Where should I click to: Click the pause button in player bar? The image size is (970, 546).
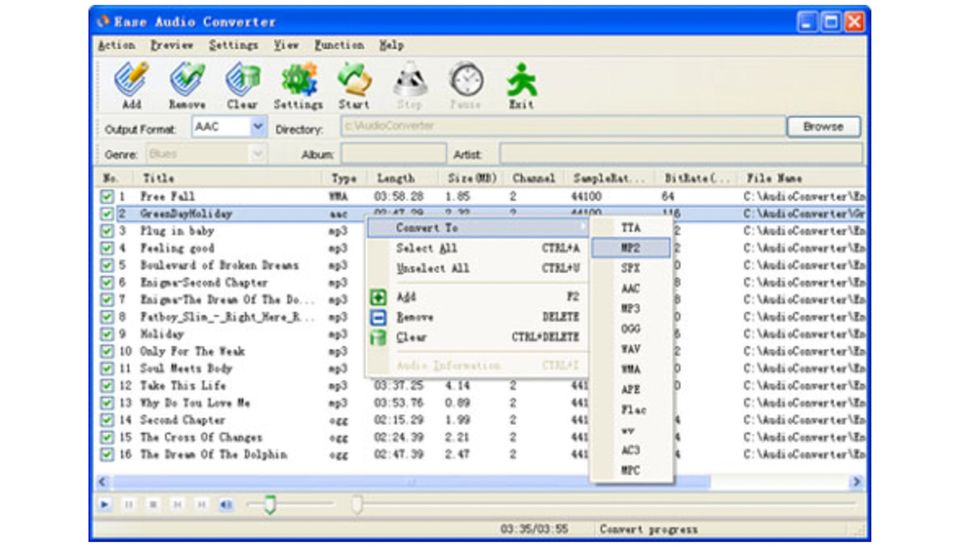(129, 505)
